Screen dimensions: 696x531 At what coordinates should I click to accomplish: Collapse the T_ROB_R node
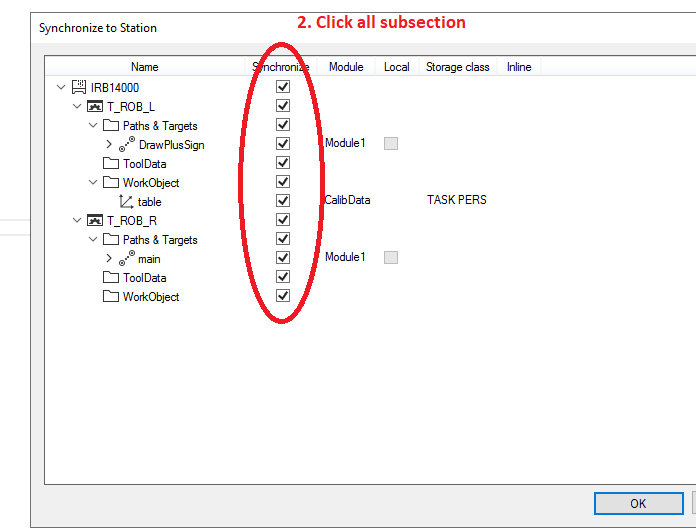tap(77, 220)
